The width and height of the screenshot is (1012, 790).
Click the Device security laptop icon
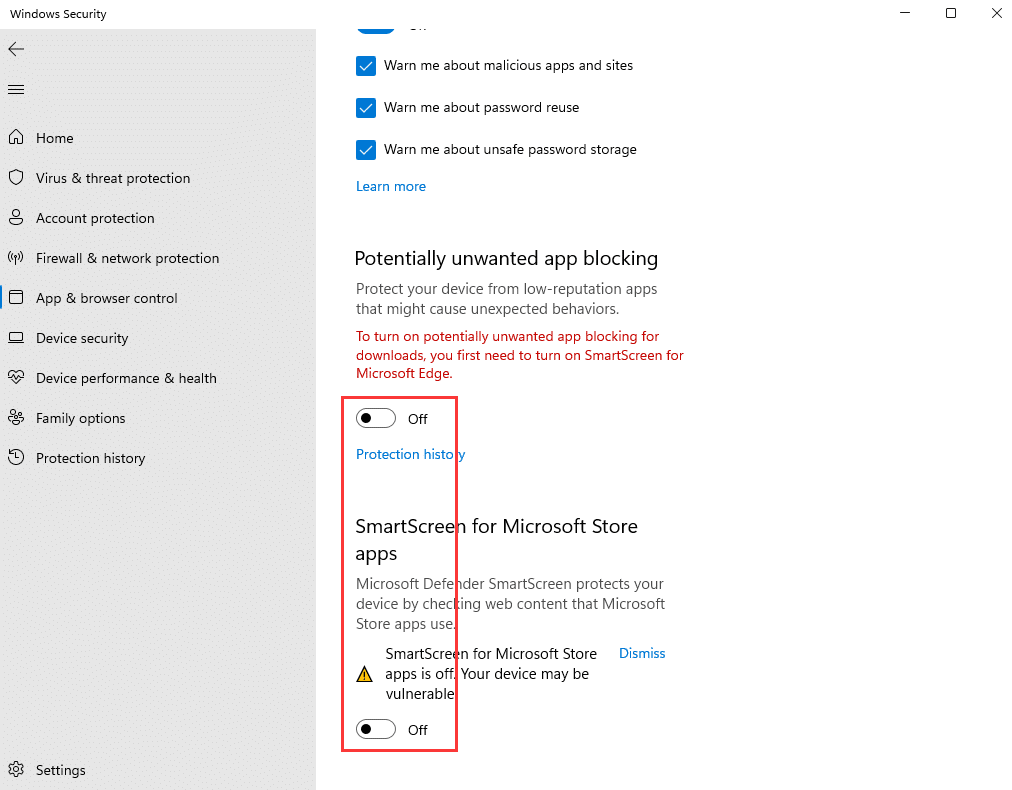point(16,338)
